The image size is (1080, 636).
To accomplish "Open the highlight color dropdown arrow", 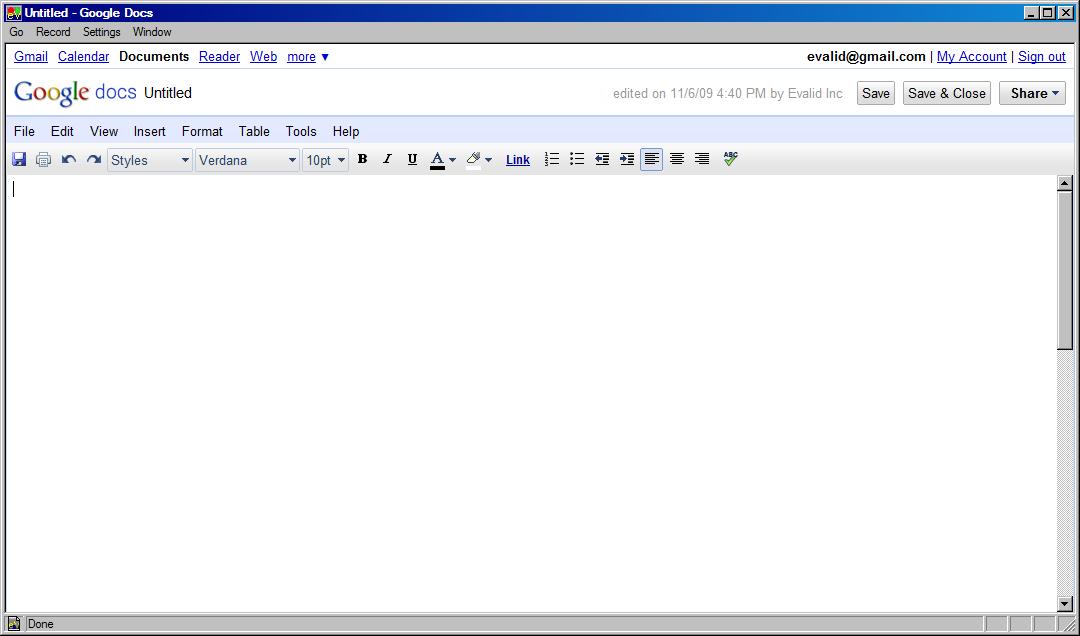I will [488, 160].
